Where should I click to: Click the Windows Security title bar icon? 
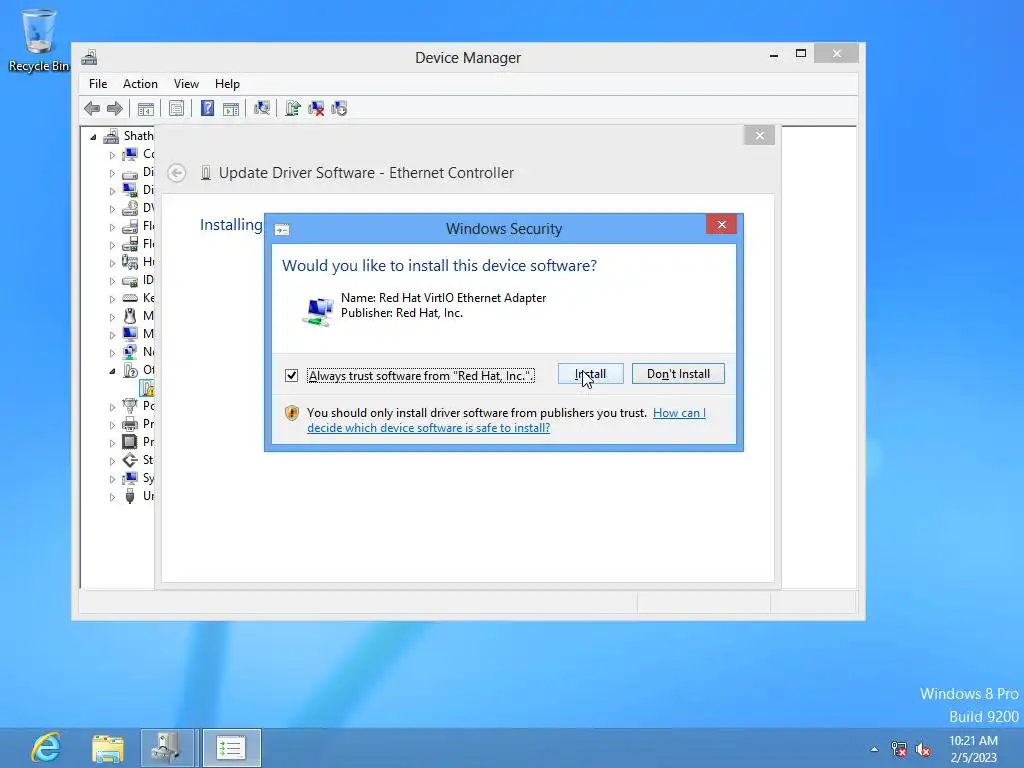282,229
